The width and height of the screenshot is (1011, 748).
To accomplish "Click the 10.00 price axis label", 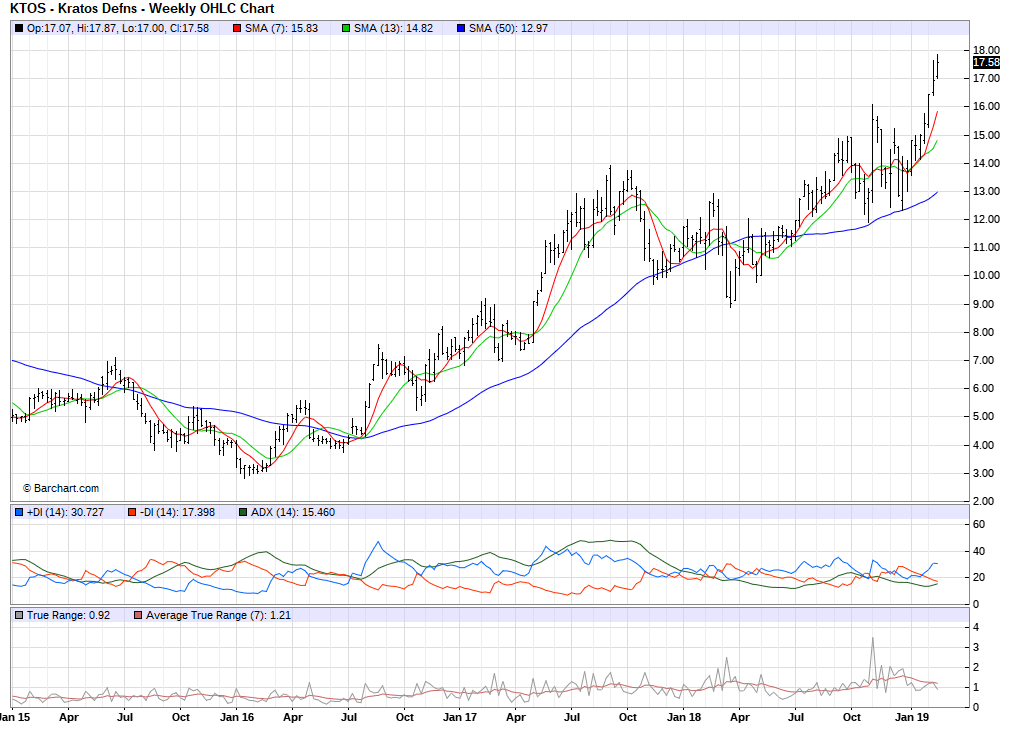I will point(986,275).
